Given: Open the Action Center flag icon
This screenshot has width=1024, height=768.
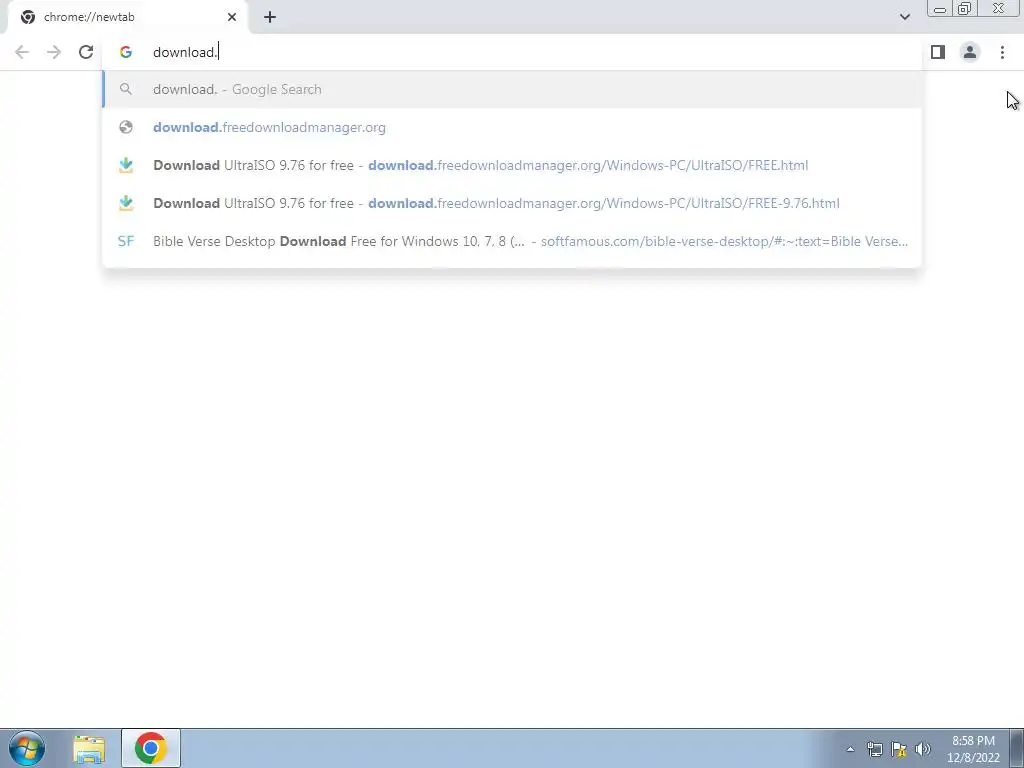Looking at the screenshot, I should (899, 749).
